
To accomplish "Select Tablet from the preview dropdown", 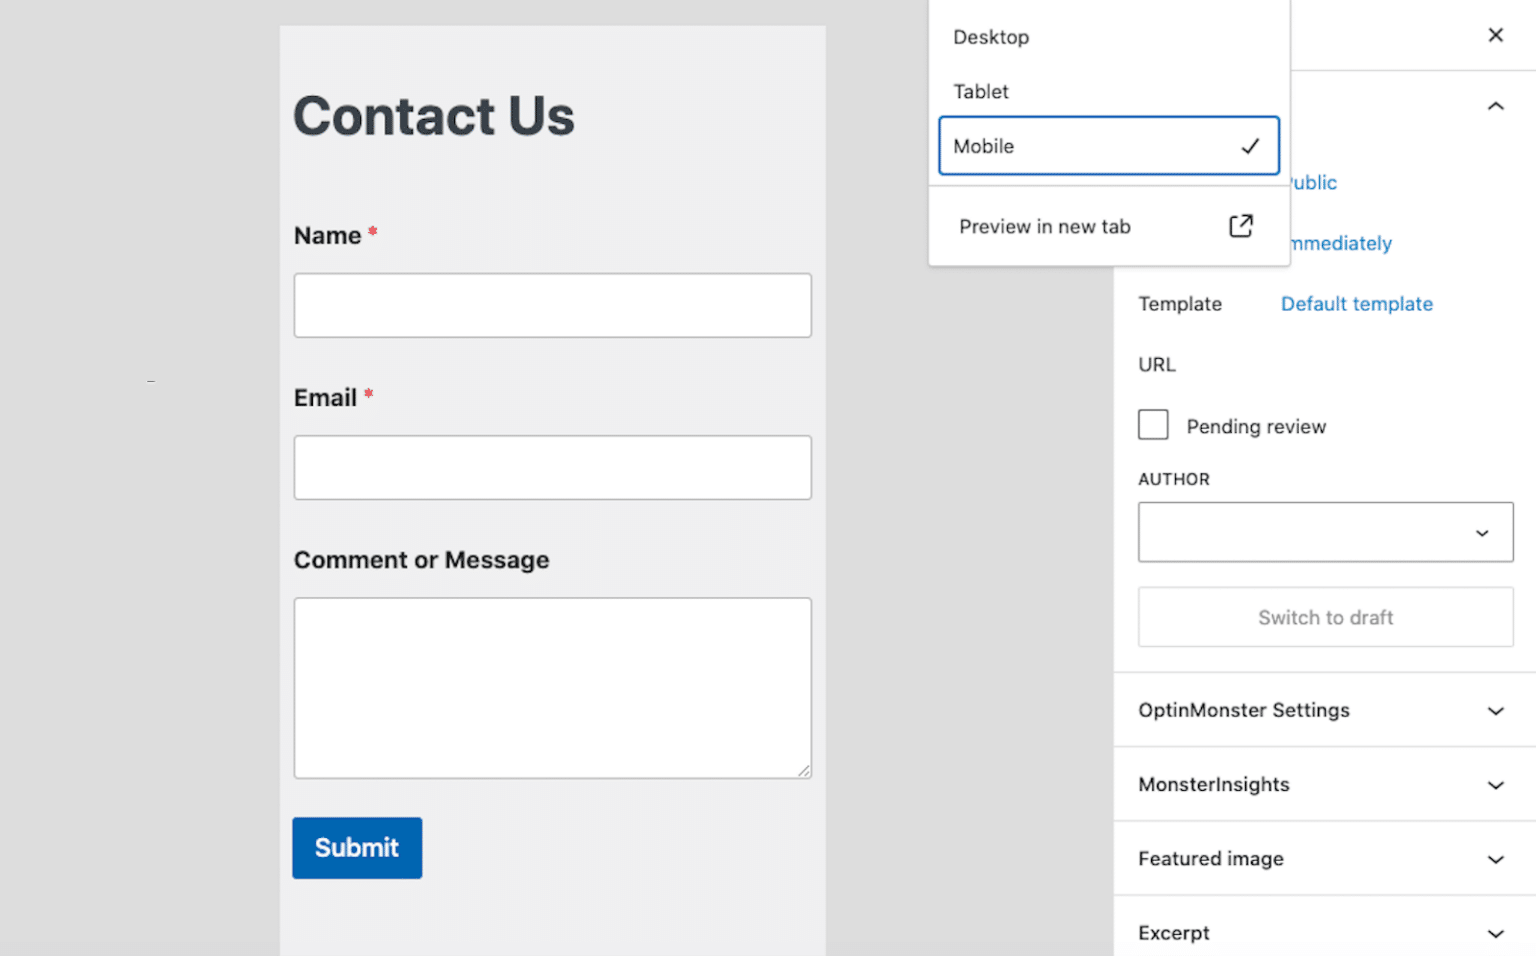I will [980, 91].
